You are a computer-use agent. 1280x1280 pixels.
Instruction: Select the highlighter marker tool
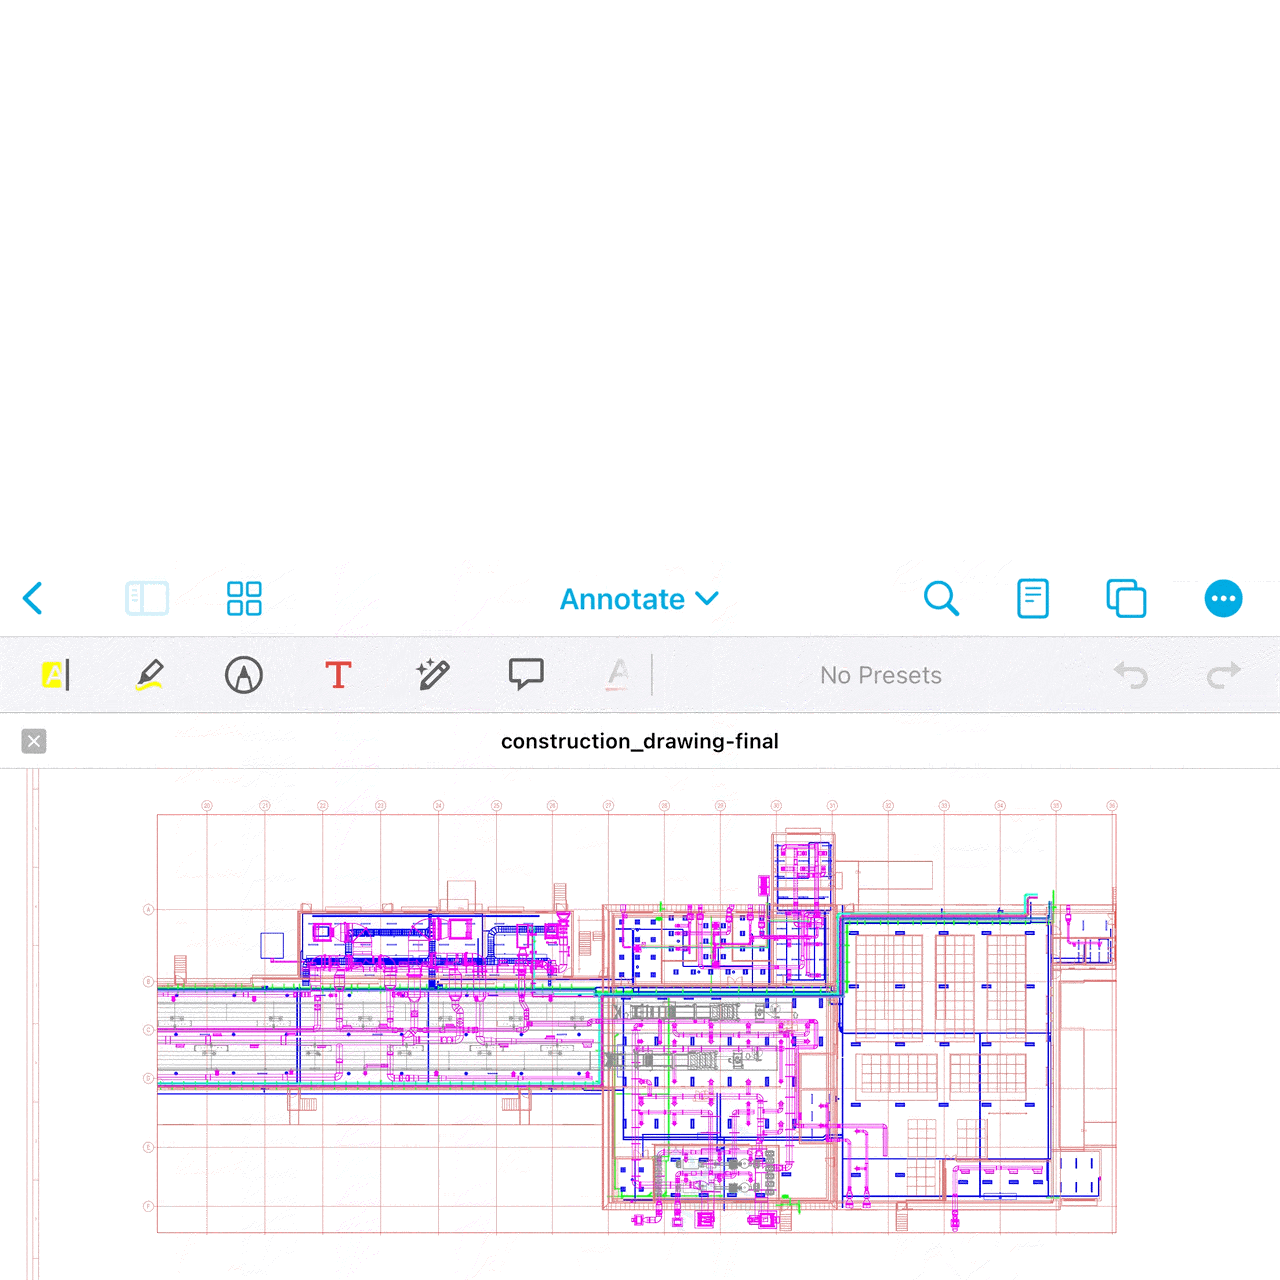(x=149, y=675)
